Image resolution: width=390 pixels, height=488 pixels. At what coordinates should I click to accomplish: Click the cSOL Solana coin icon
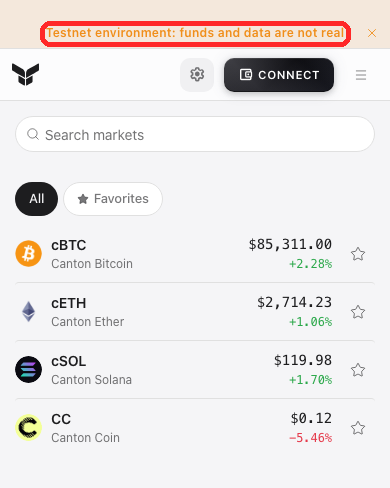tap(29, 369)
